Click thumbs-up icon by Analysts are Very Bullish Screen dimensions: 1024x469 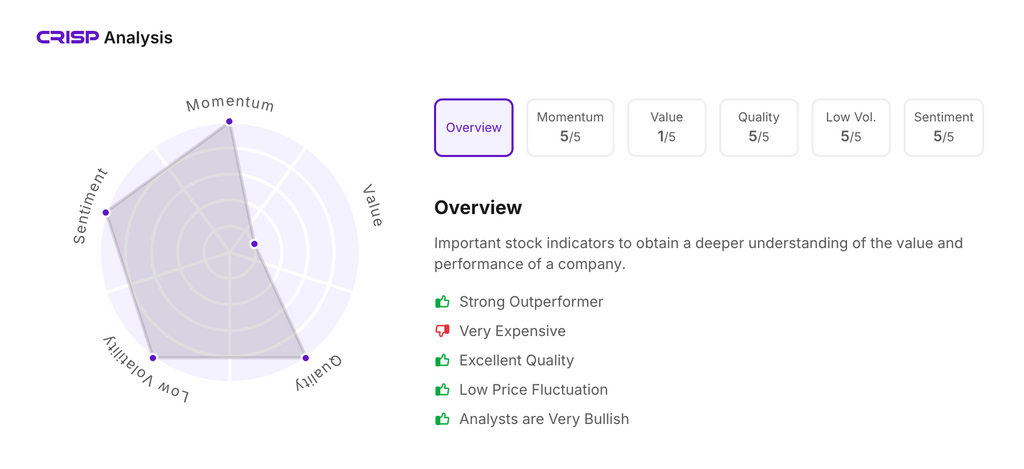point(442,419)
